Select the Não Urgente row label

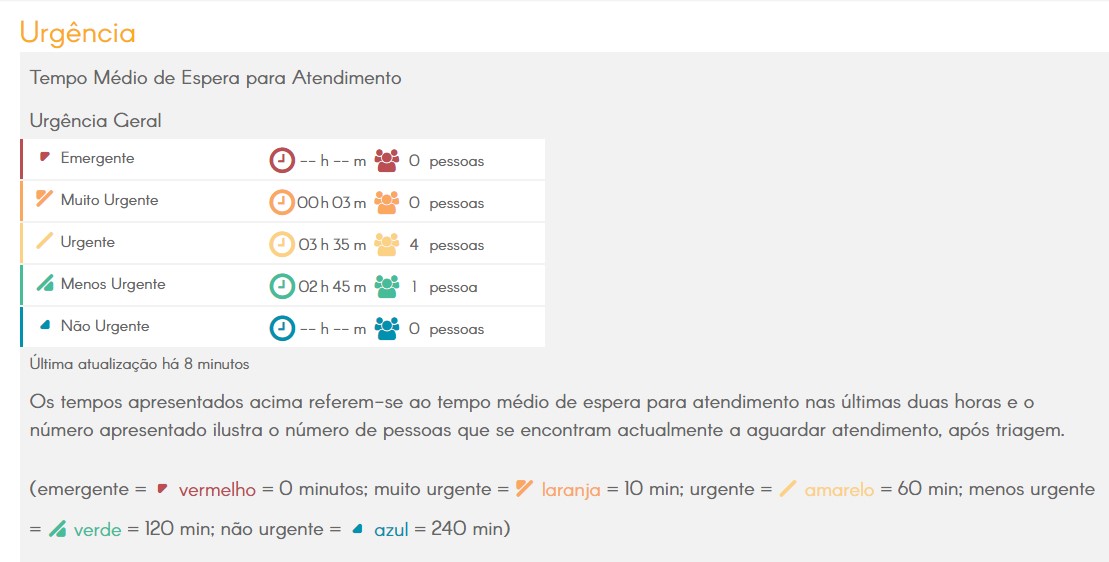pyautogui.click(x=105, y=326)
